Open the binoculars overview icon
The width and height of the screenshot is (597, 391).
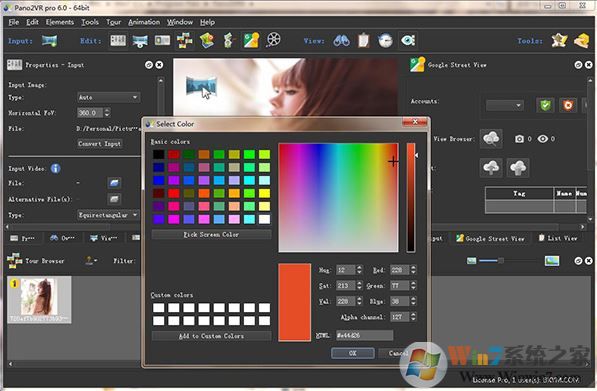341,40
